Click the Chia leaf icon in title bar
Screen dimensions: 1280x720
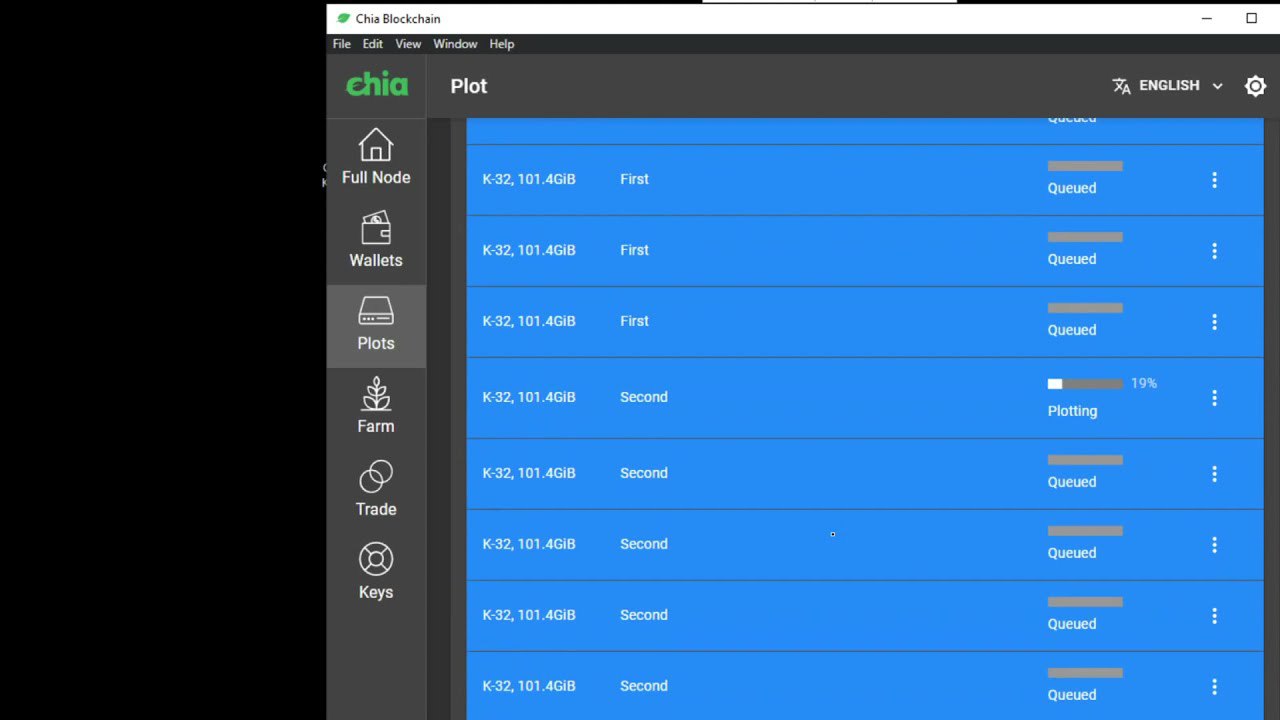(x=343, y=18)
